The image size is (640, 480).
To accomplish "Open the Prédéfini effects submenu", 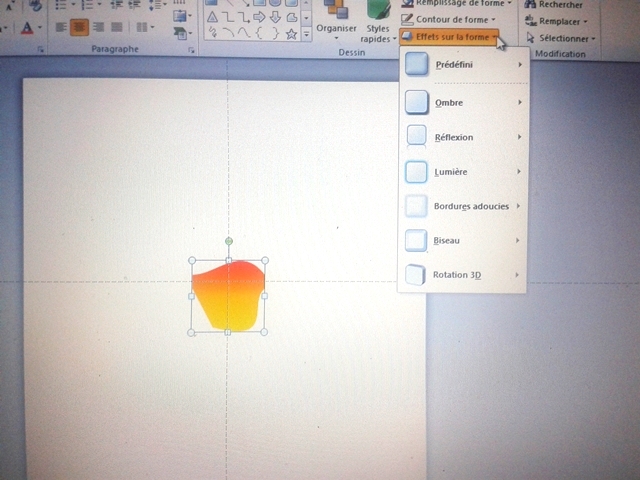I will 462,65.
